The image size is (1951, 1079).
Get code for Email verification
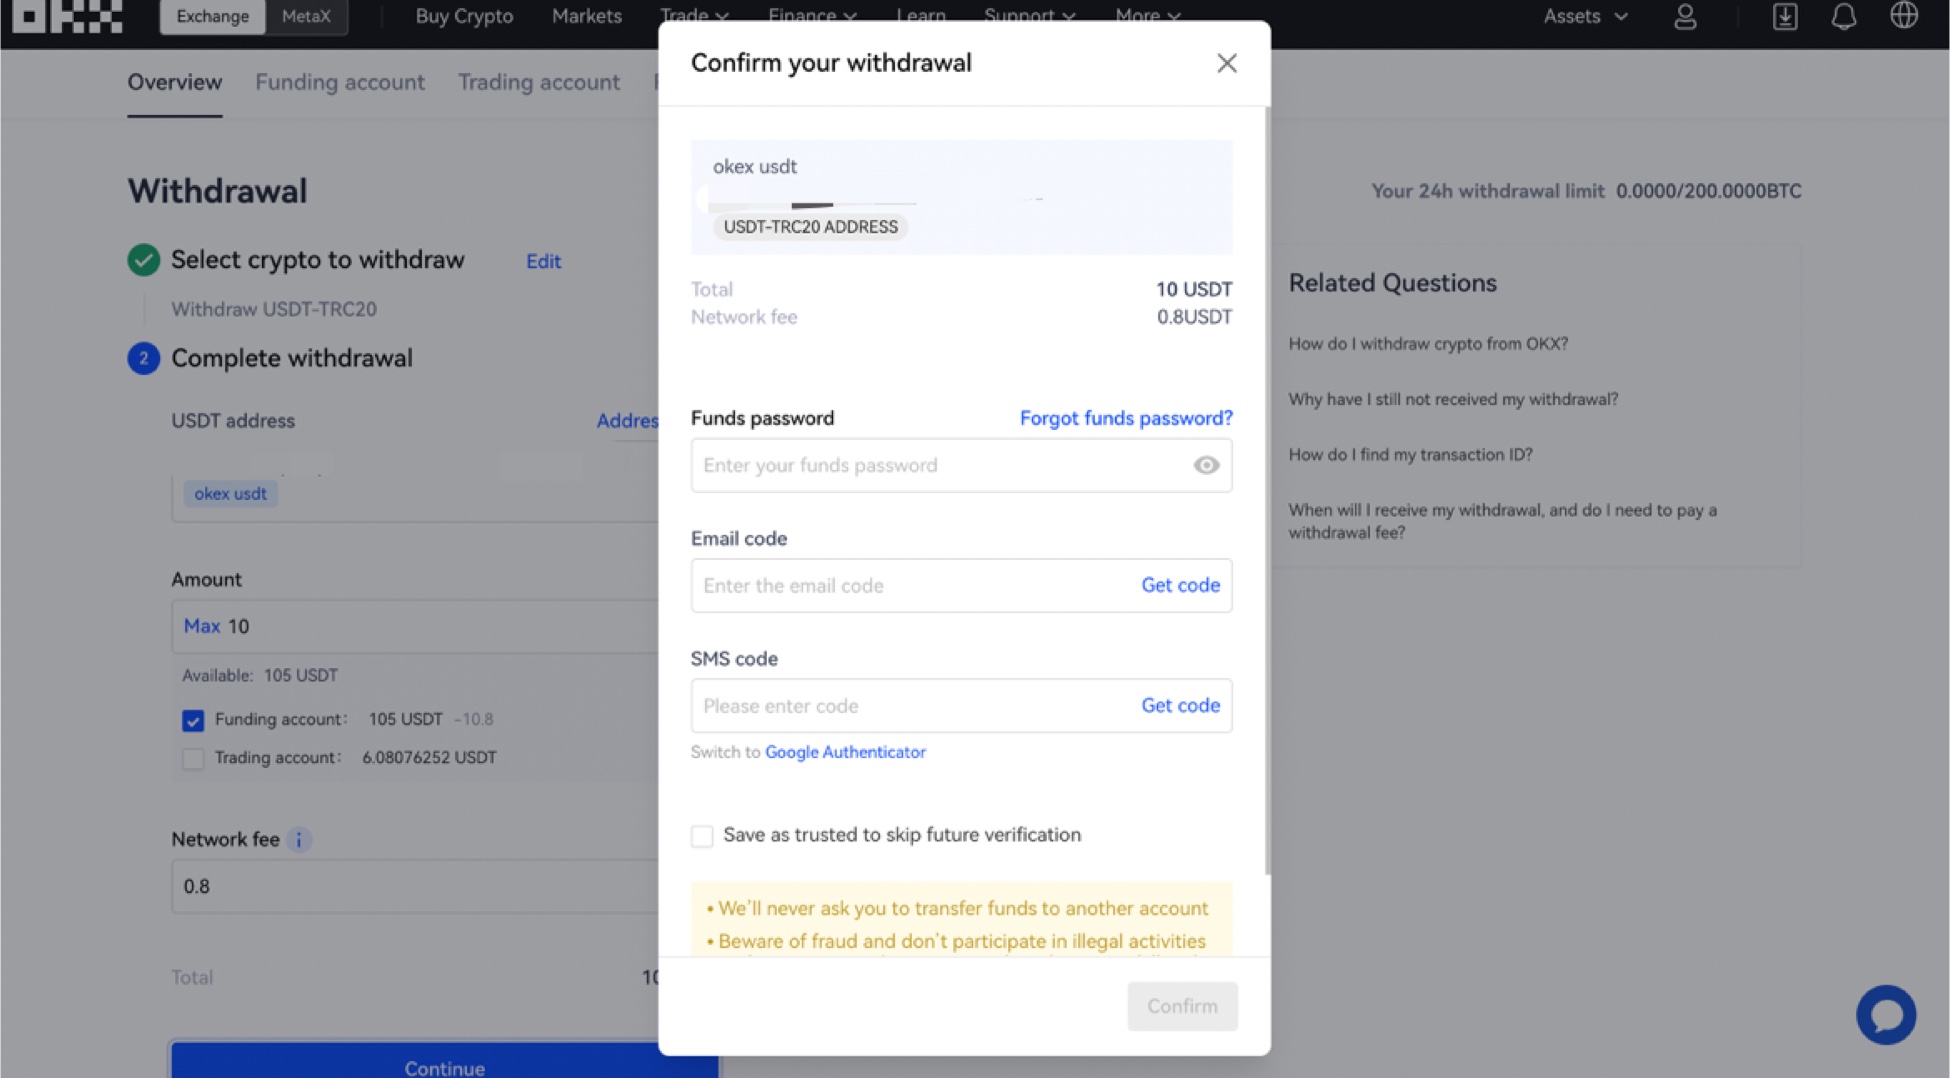point(1180,585)
